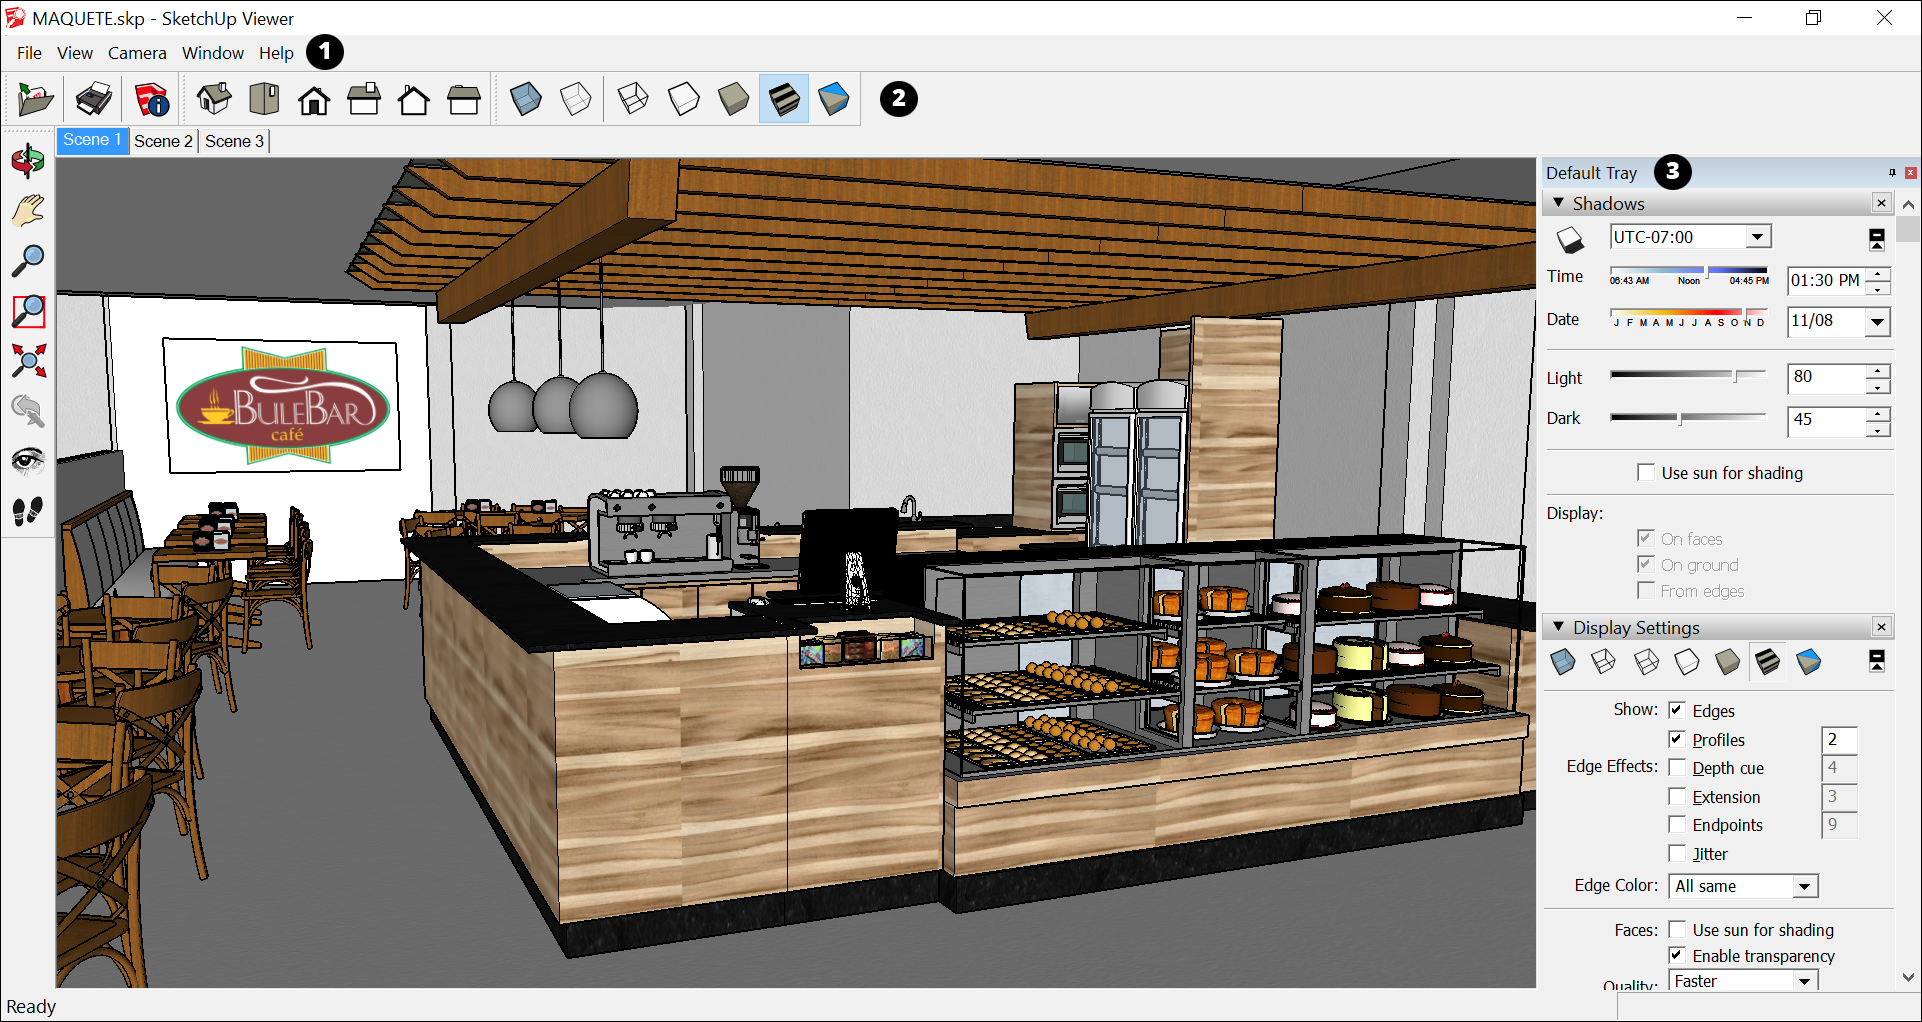Viewport: 1922px width, 1022px height.
Task: Switch to Wireframe face style
Action: (632, 99)
